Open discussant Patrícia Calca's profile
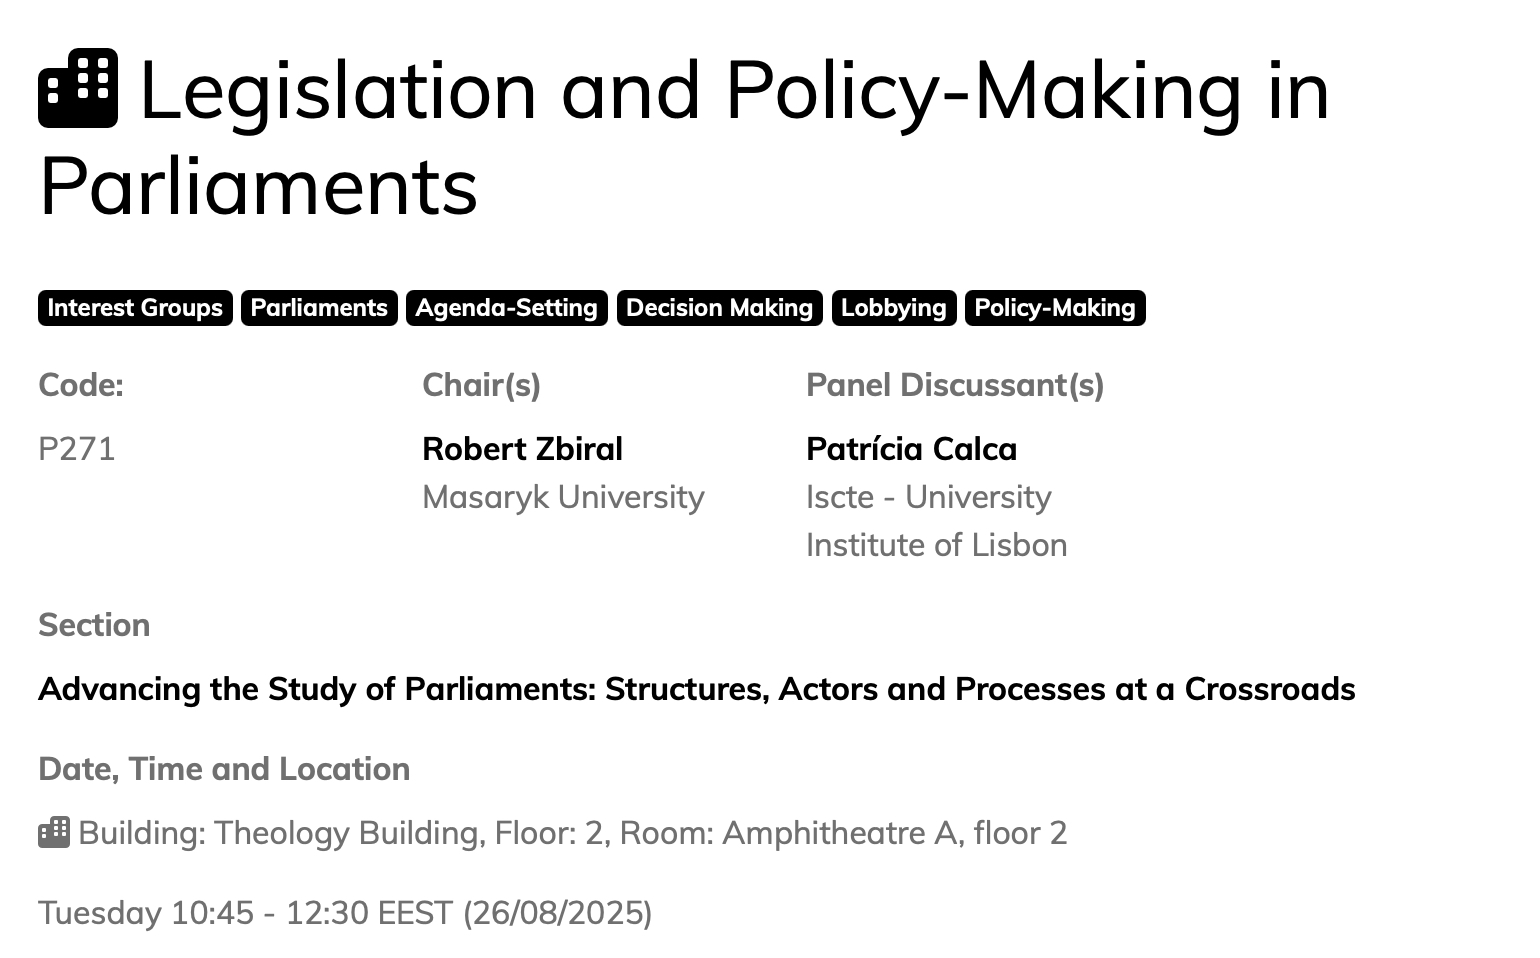The width and height of the screenshot is (1540, 958). [911, 449]
